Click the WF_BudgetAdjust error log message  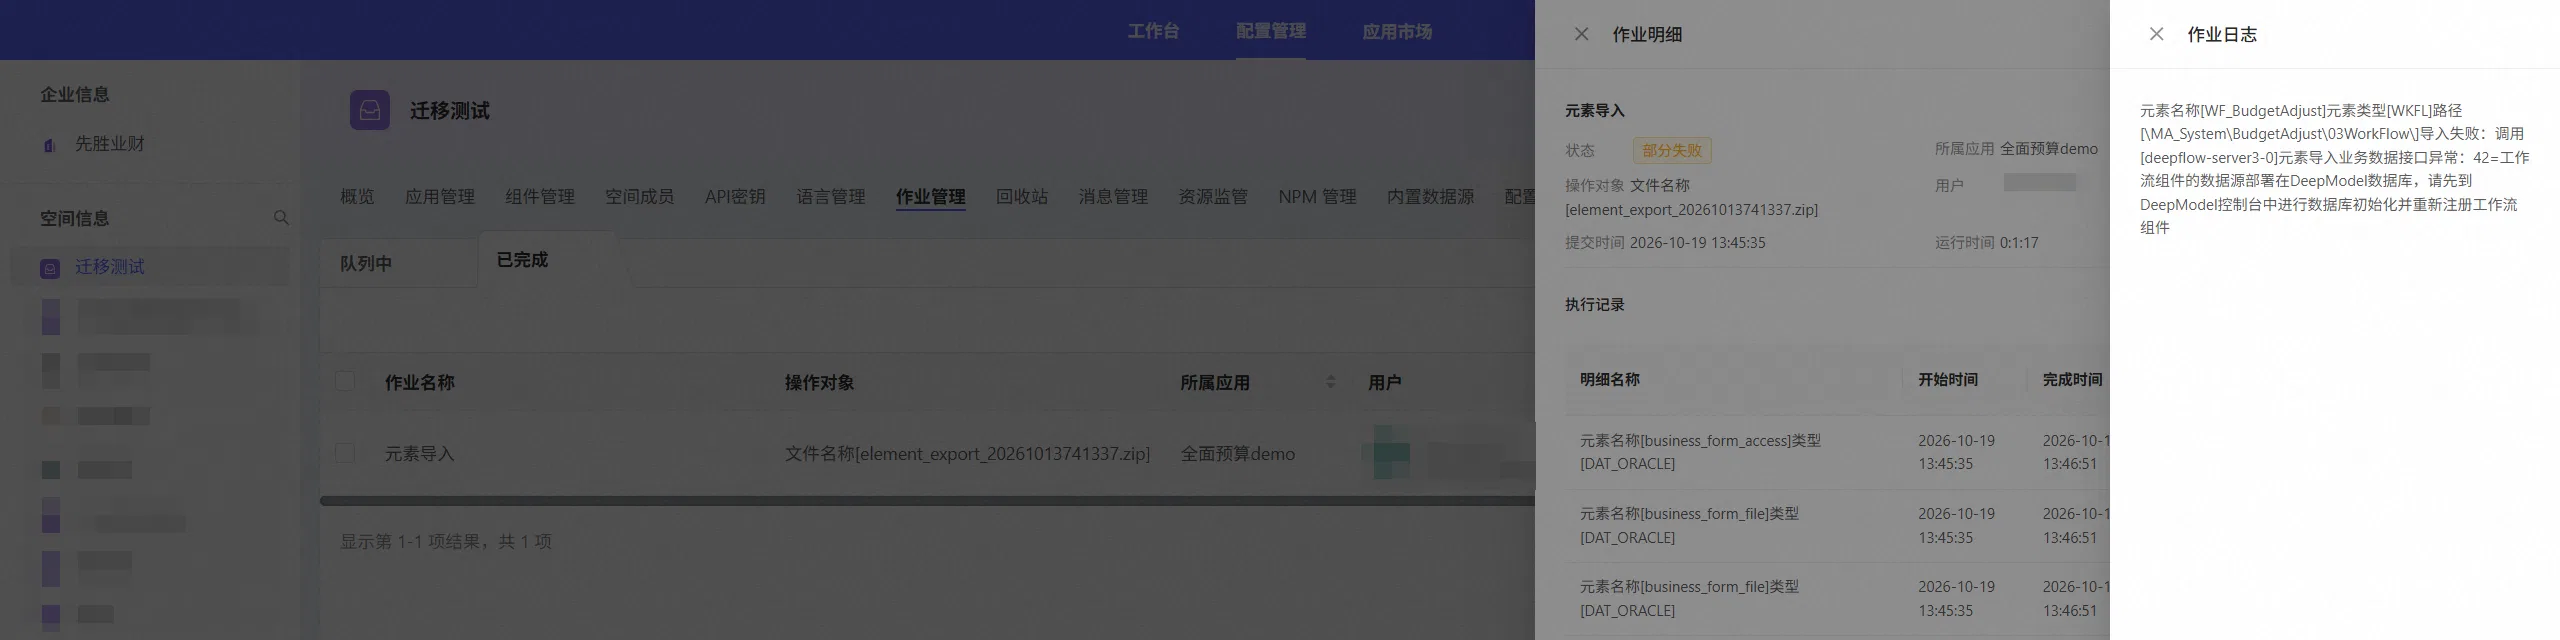tap(2334, 169)
